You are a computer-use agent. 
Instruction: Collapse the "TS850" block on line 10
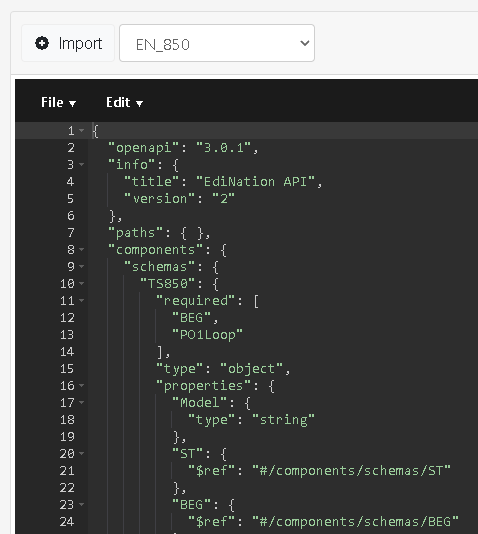coord(81,283)
